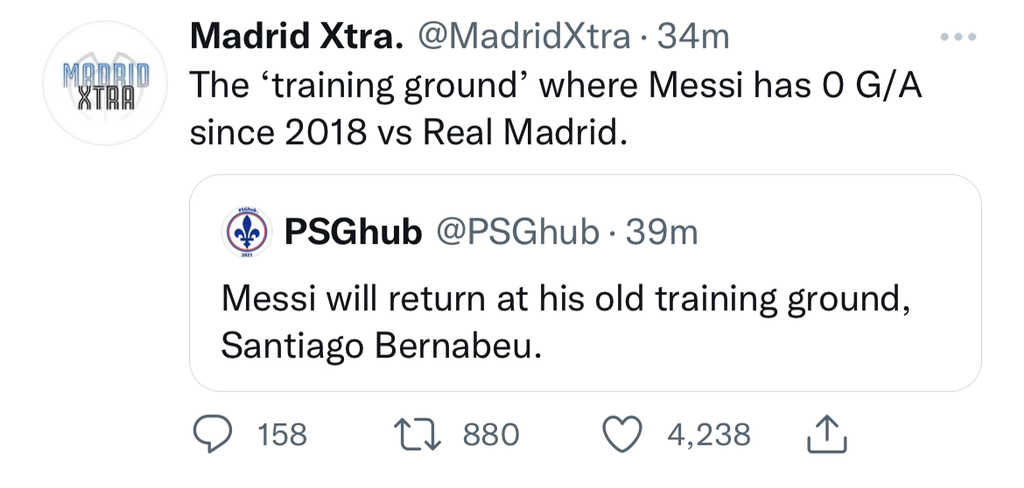Click the PSGhub fleur-de-lis avatar
Screen dimensions: 1024x488
pos(244,233)
